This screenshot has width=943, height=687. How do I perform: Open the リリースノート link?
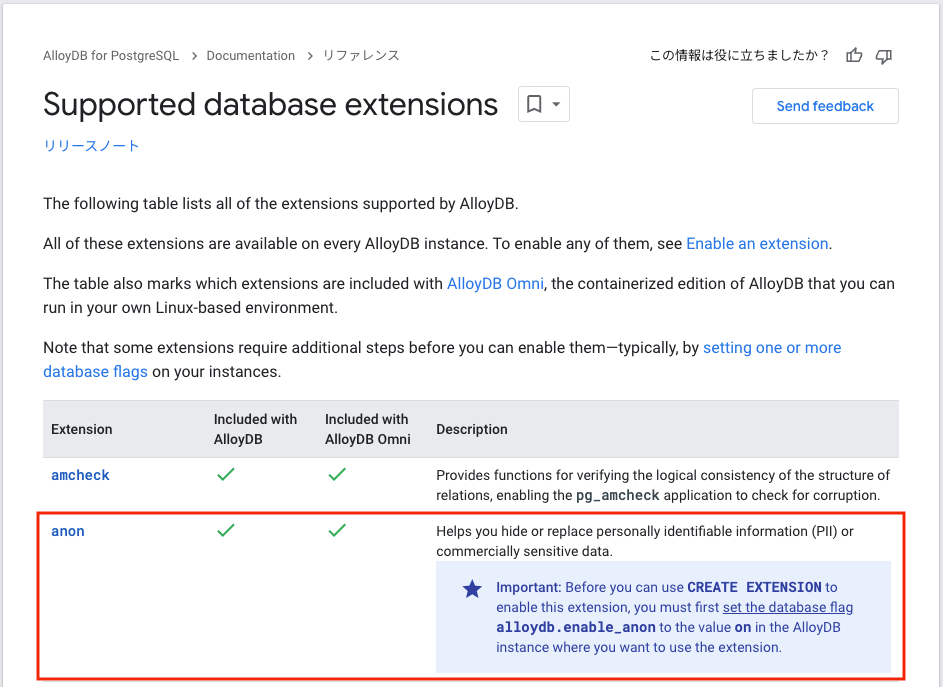point(91,146)
